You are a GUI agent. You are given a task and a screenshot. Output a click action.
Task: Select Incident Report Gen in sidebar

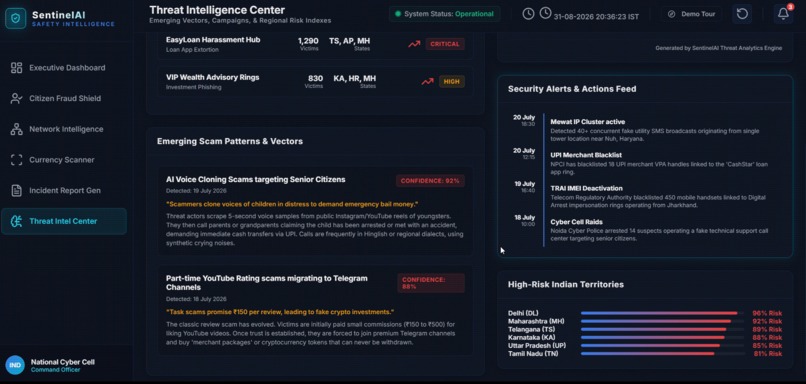click(x=64, y=191)
